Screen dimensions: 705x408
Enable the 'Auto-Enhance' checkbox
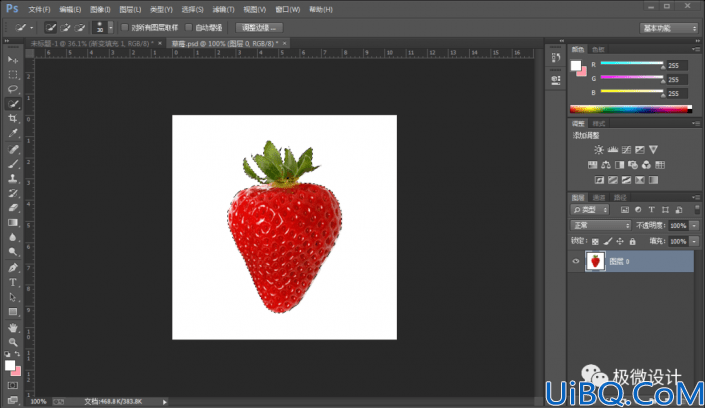(x=189, y=27)
